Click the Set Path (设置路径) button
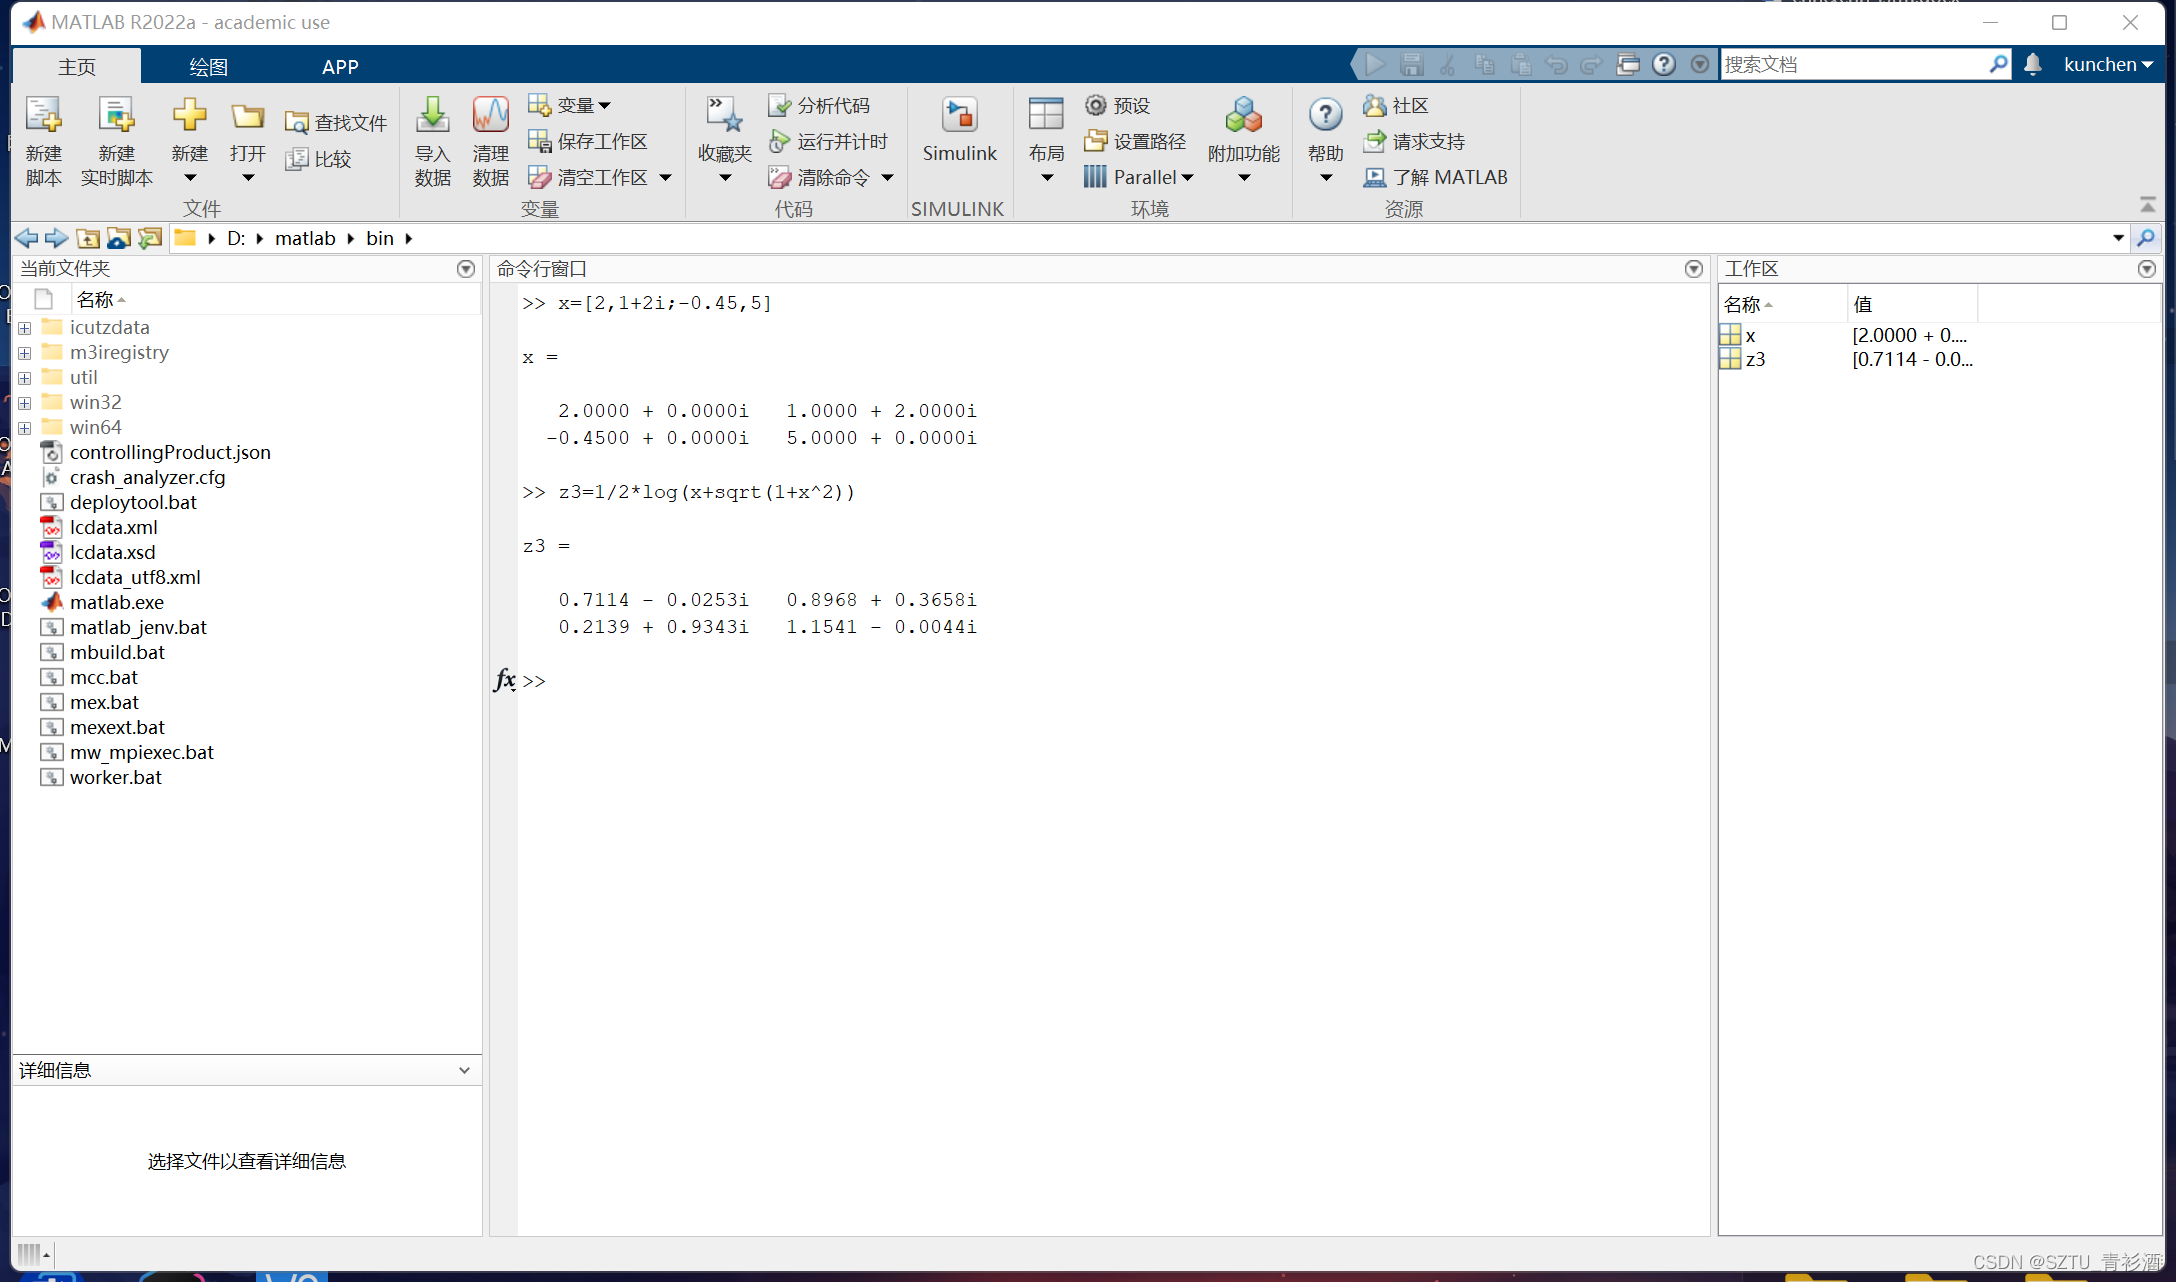2176x1282 pixels. 1136,141
